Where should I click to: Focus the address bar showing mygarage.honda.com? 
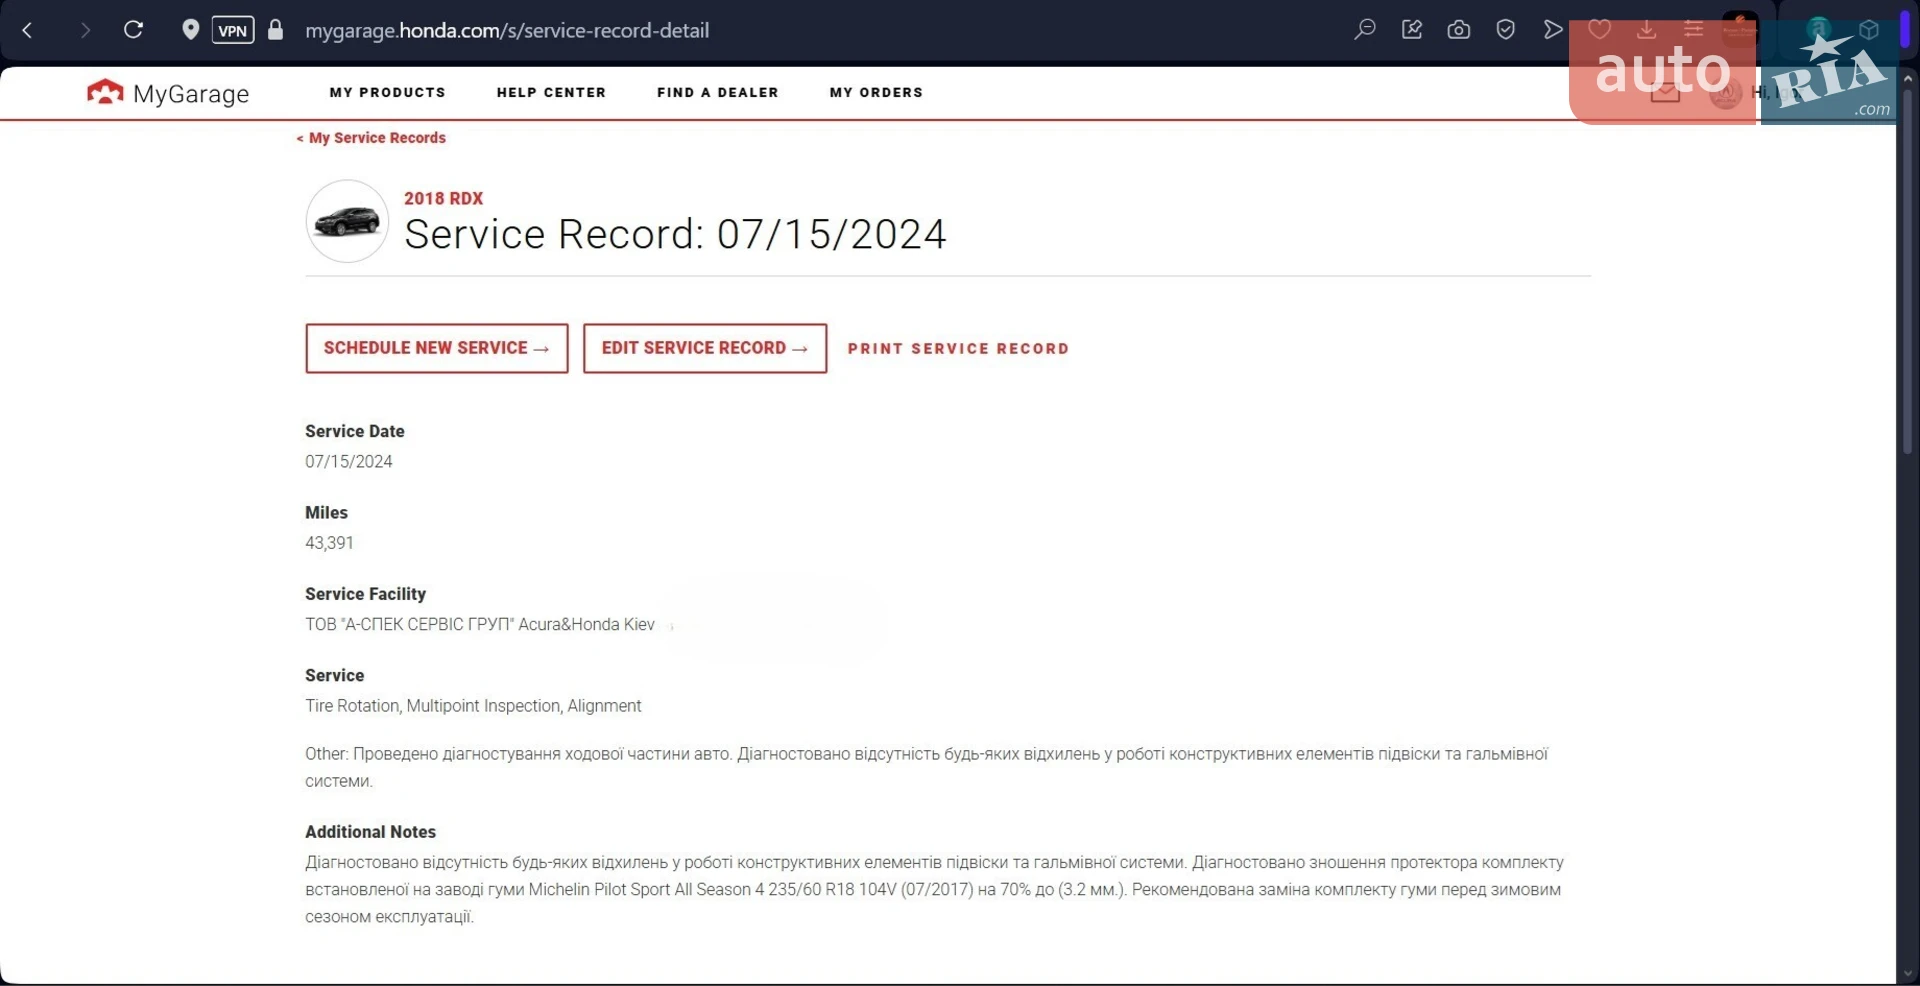click(507, 30)
